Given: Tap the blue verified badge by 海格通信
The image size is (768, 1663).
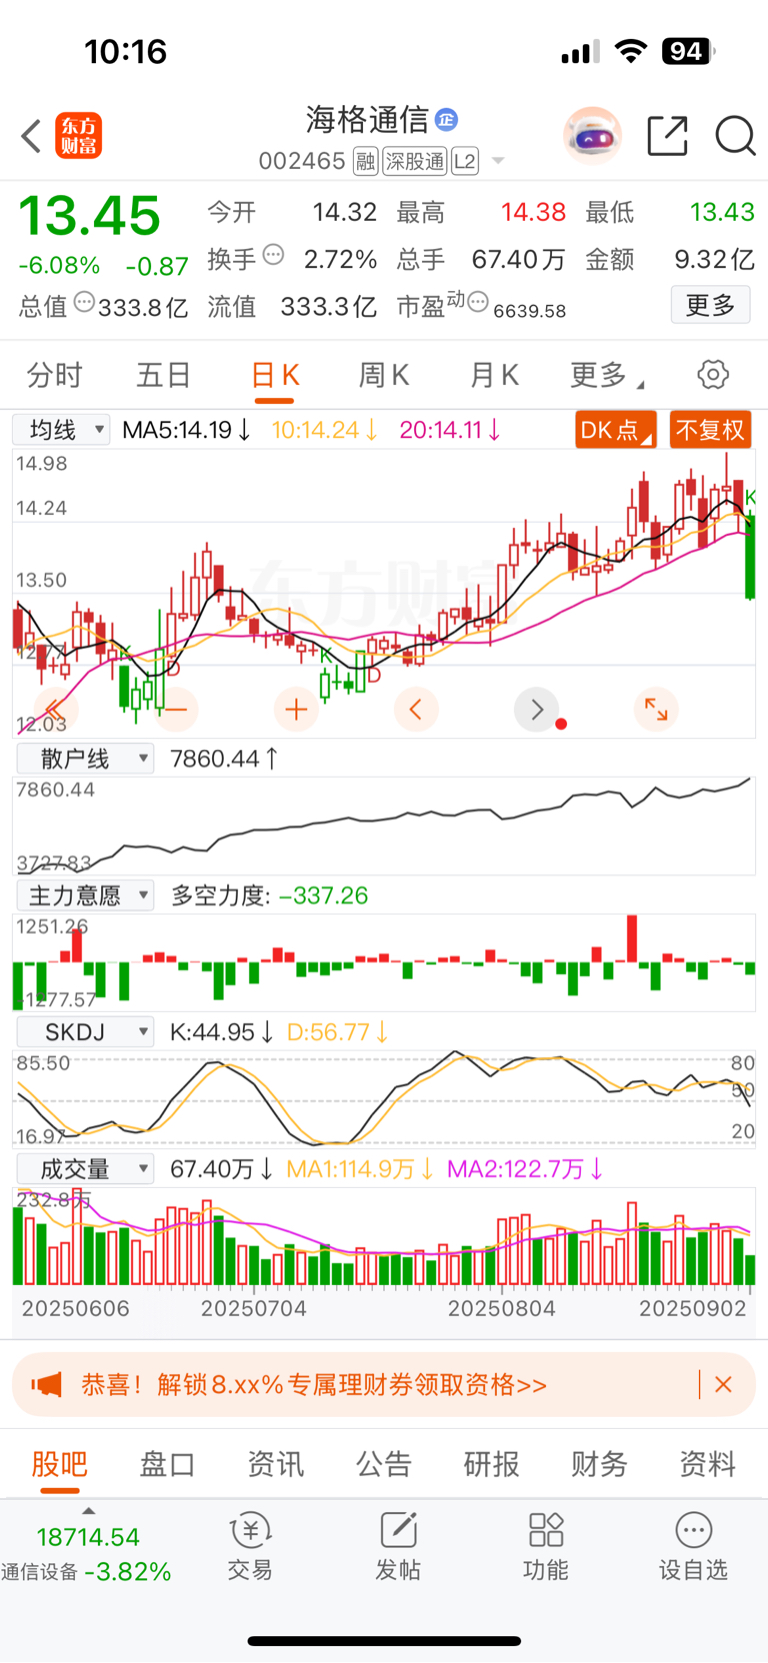Looking at the screenshot, I should point(446,120).
